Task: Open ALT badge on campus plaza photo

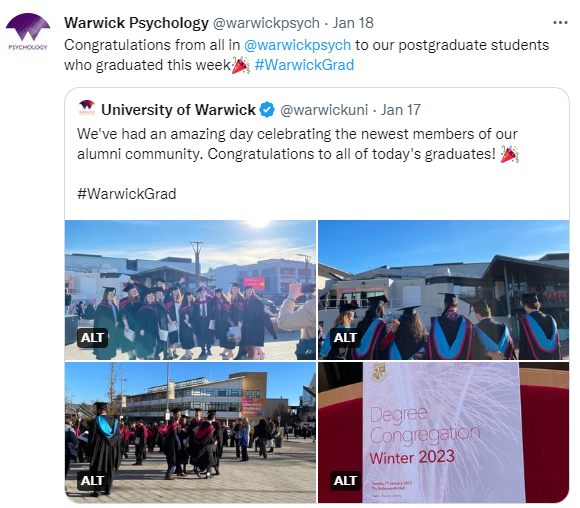Action: (92, 480)
